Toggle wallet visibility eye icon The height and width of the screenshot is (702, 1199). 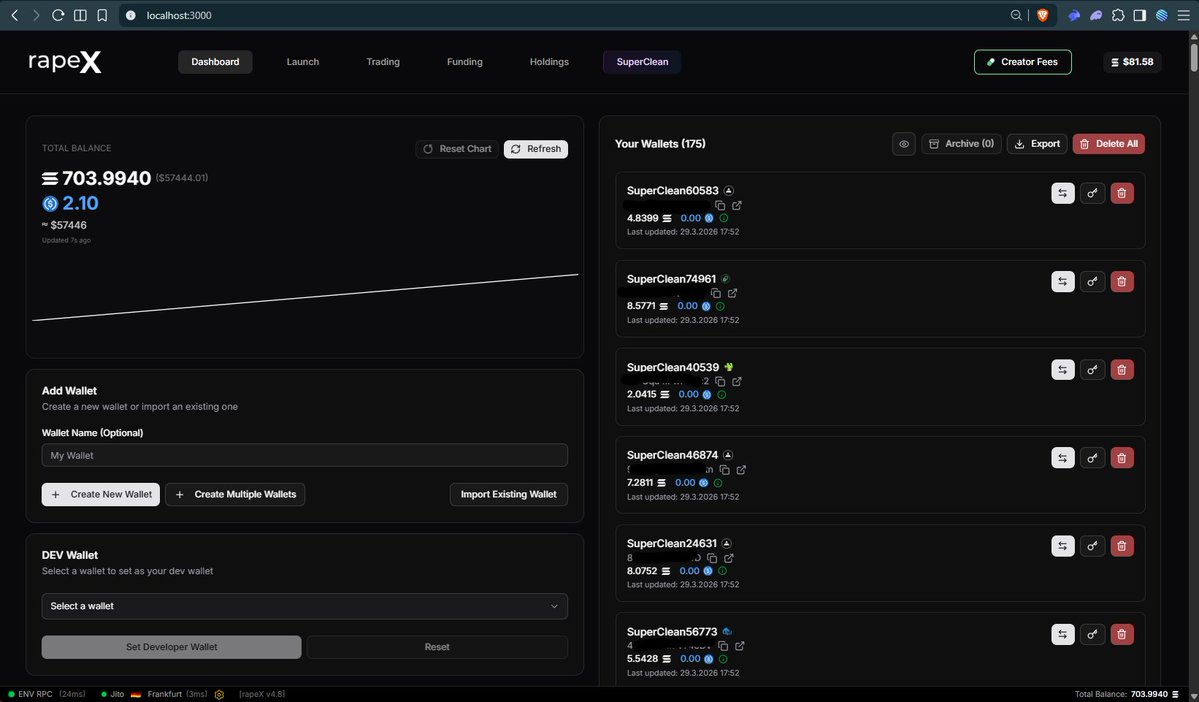coord(904,144)
